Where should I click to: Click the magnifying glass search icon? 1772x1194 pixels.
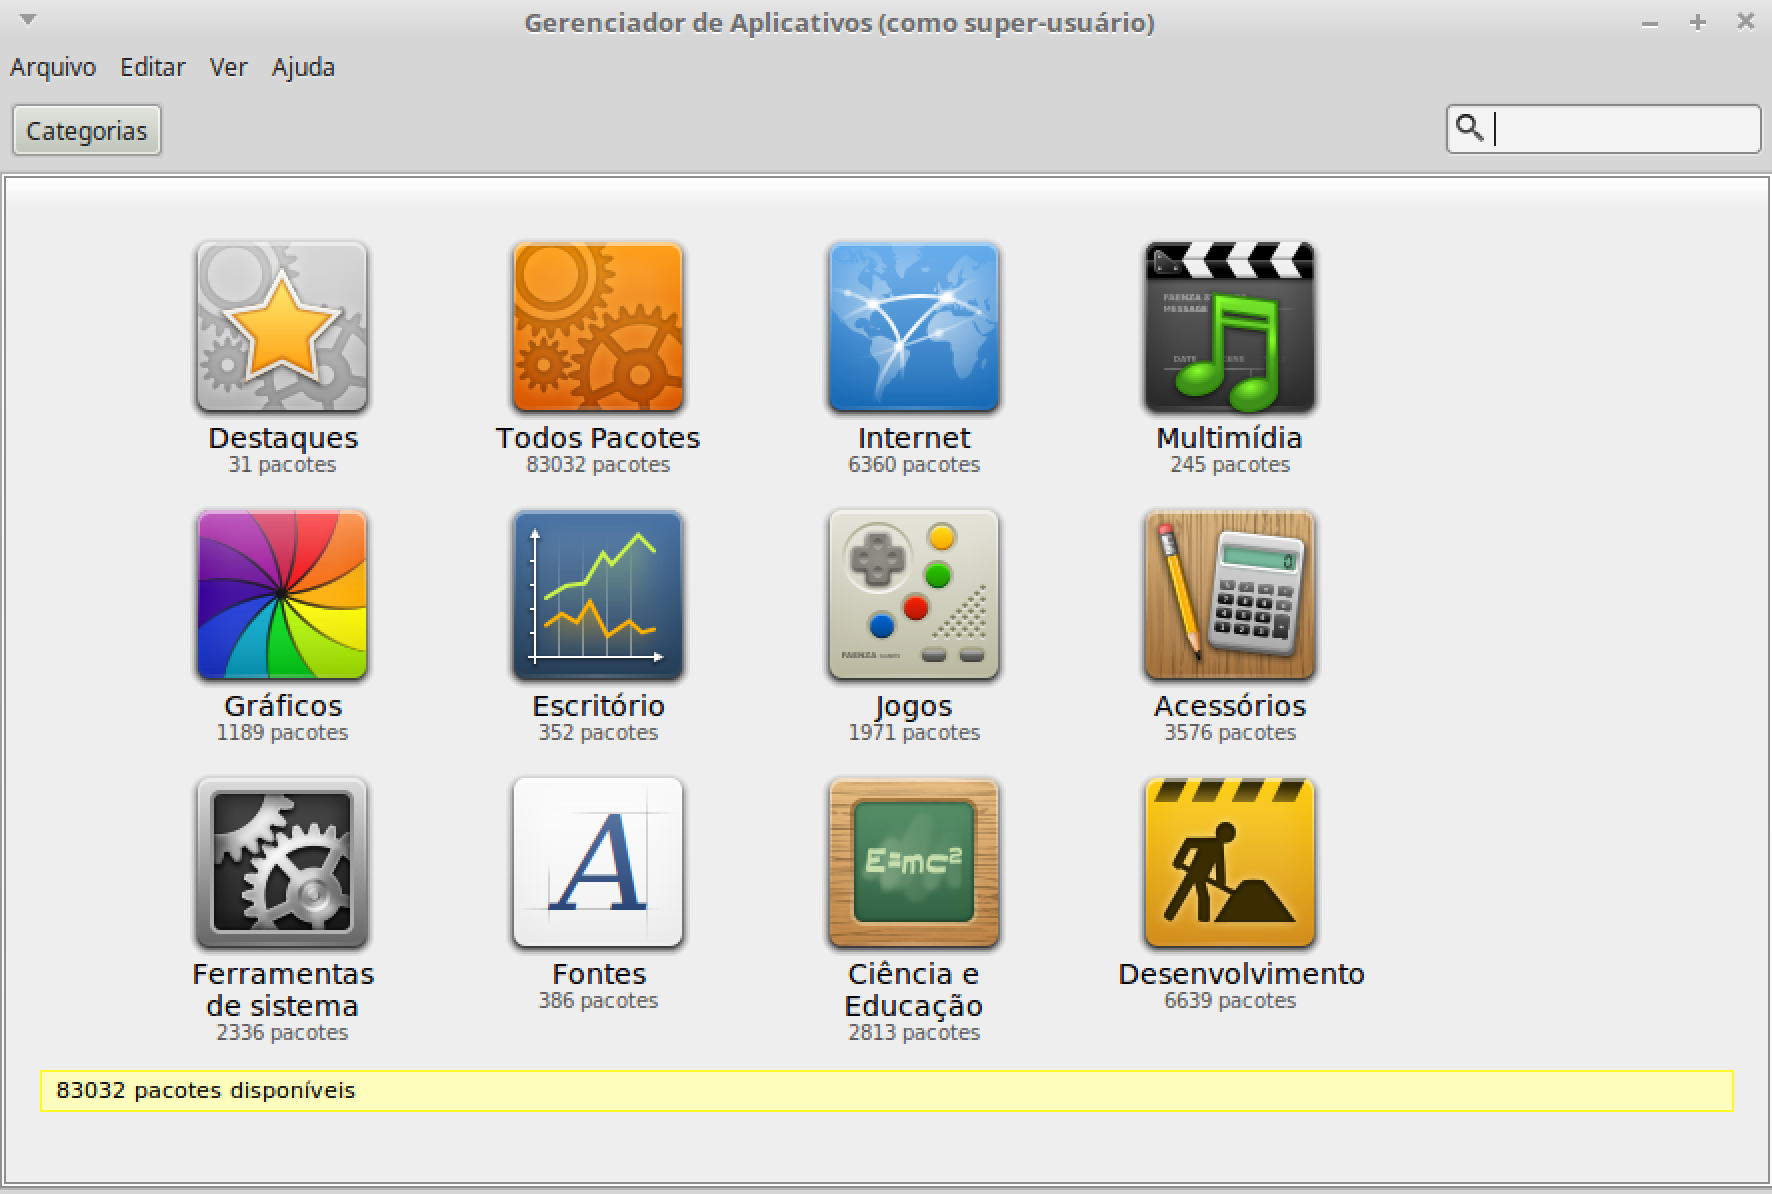click(x=1469, y=128)
